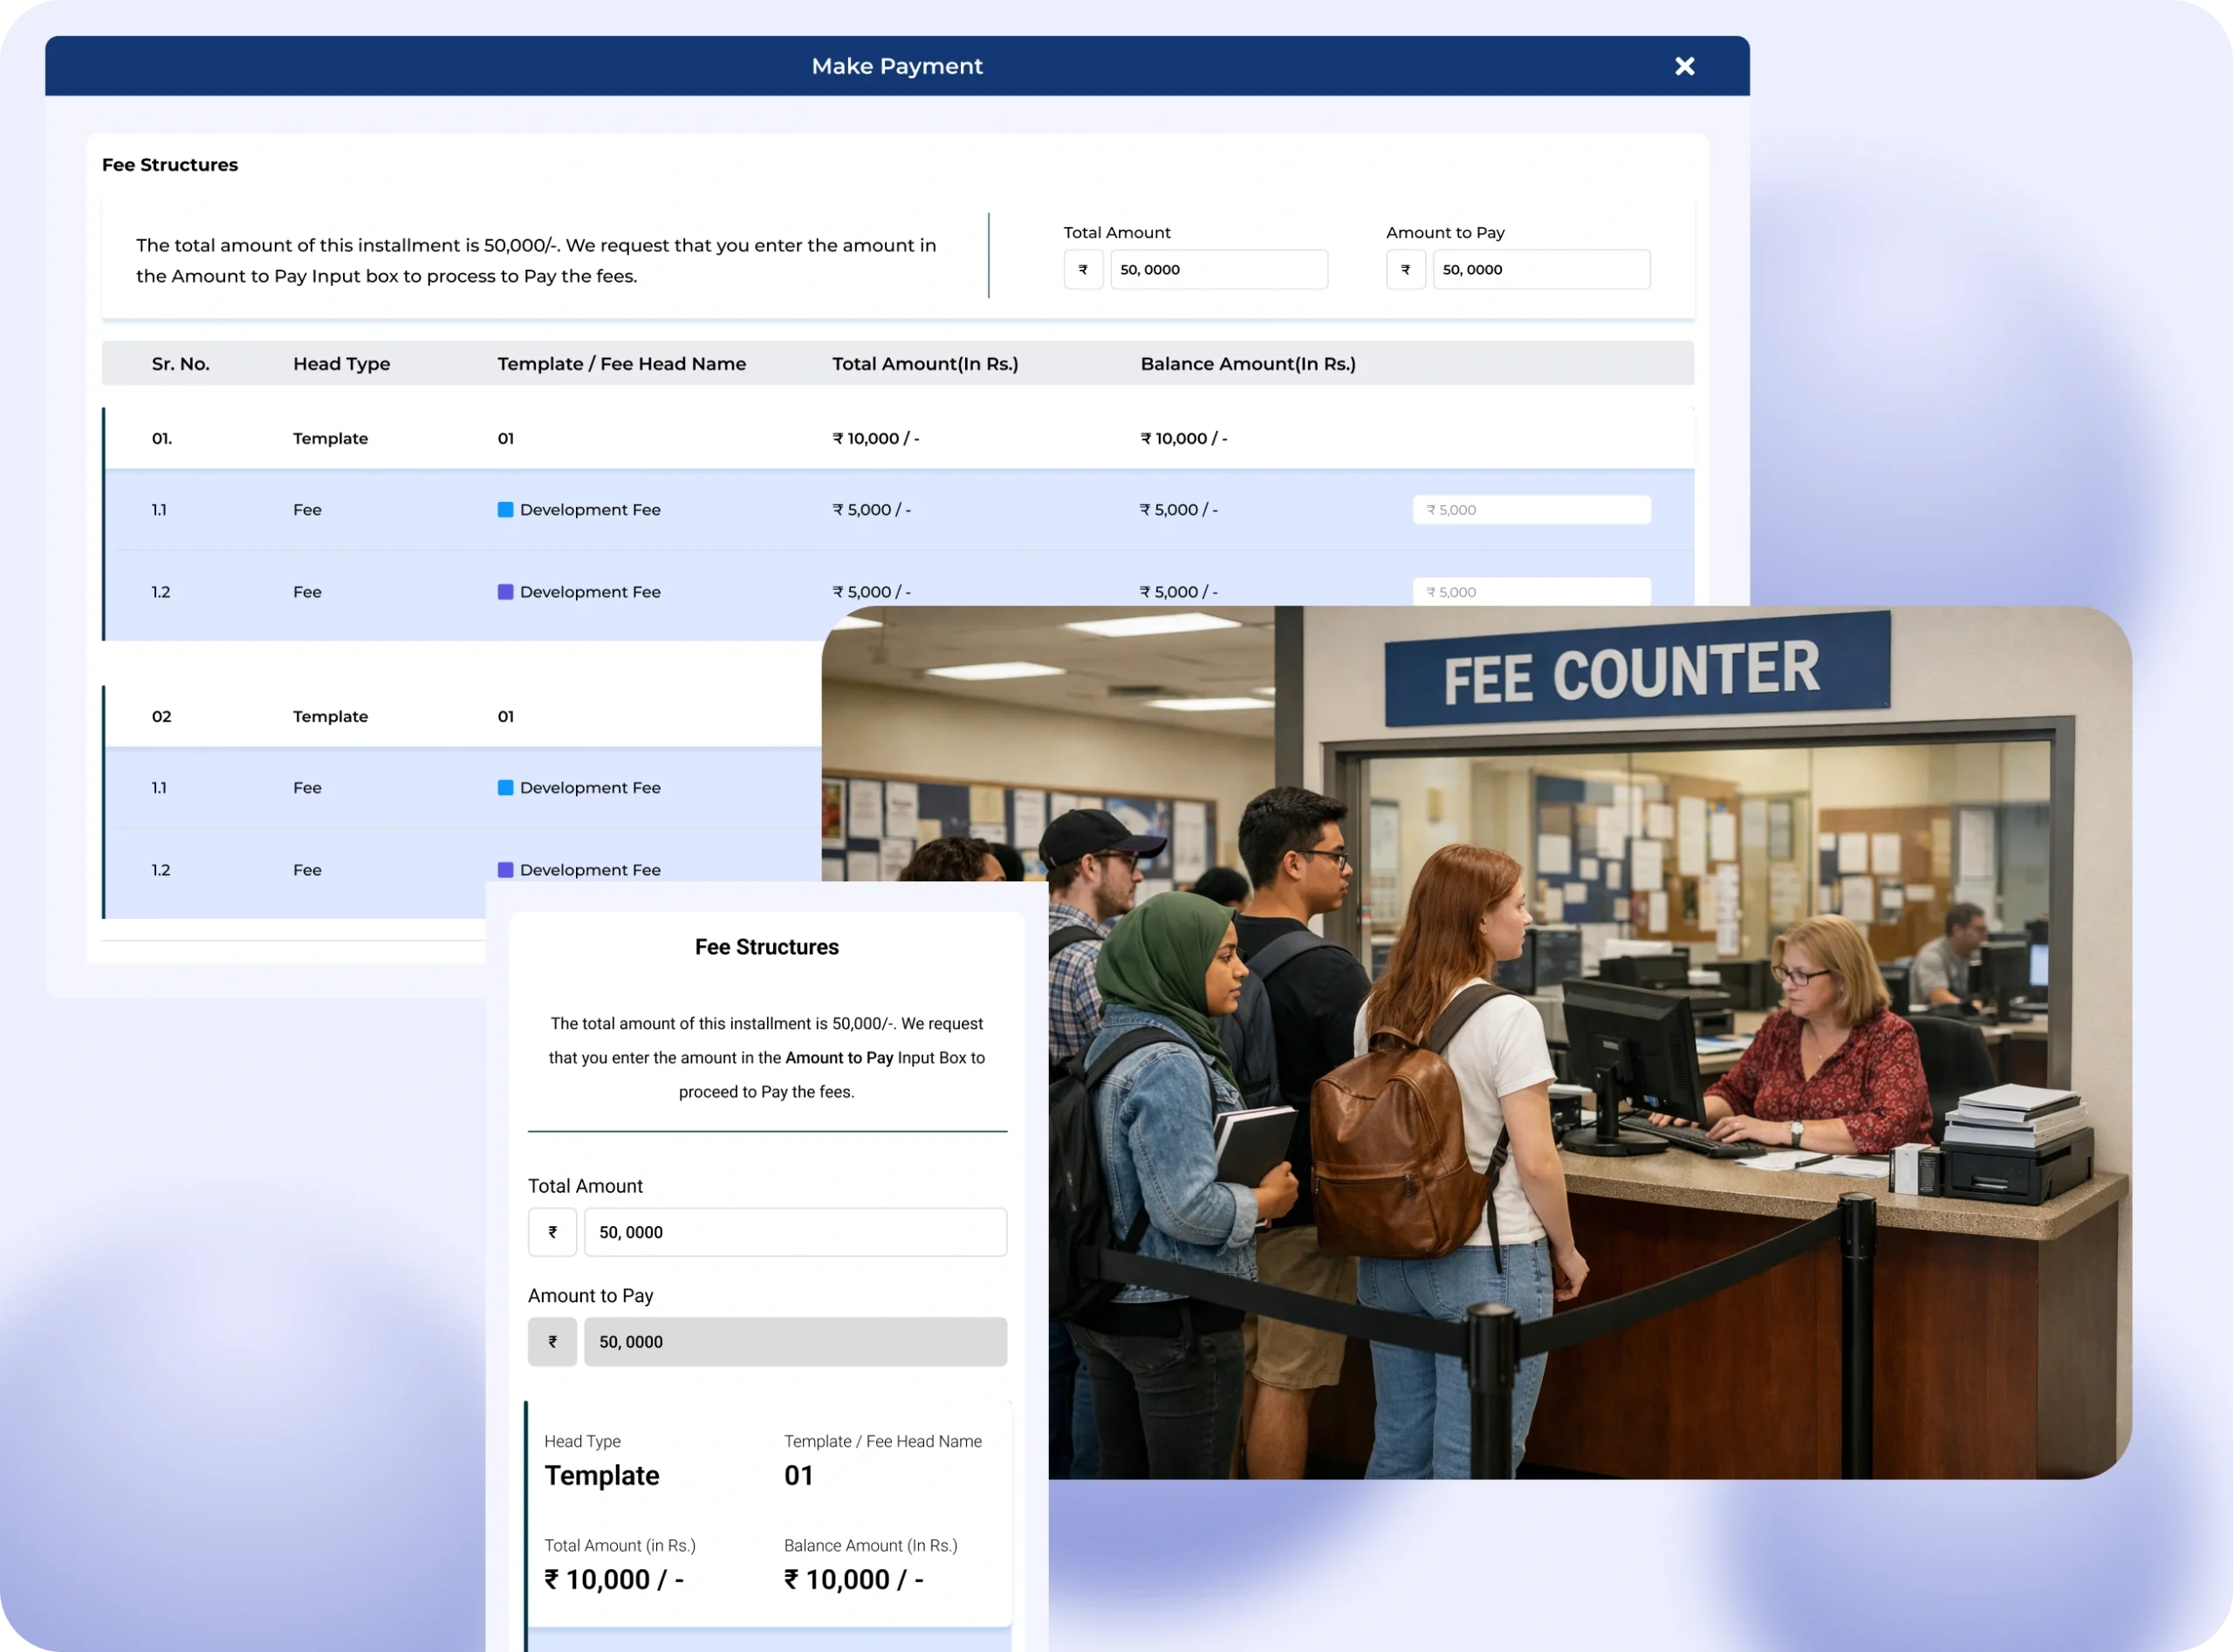
Task: Click Balance Amount(In Rs.) column header
Action: pos(1247,364)
